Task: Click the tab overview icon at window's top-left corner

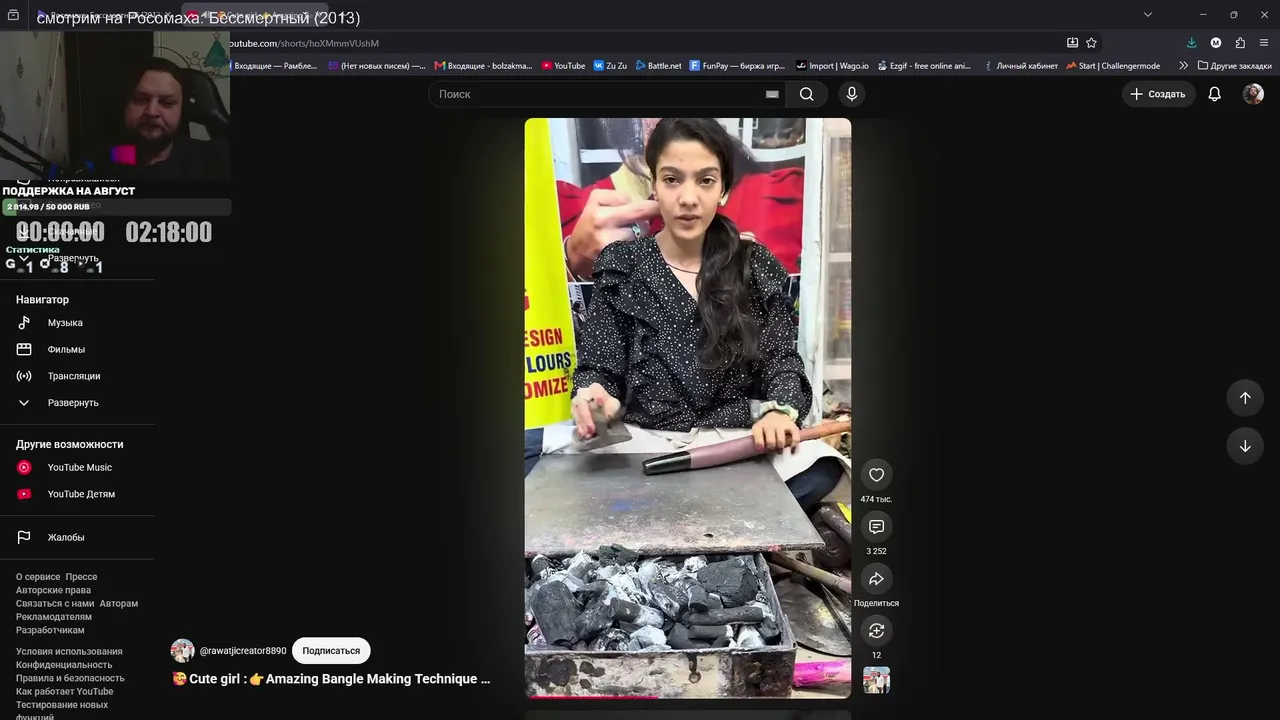Action: 13,15
